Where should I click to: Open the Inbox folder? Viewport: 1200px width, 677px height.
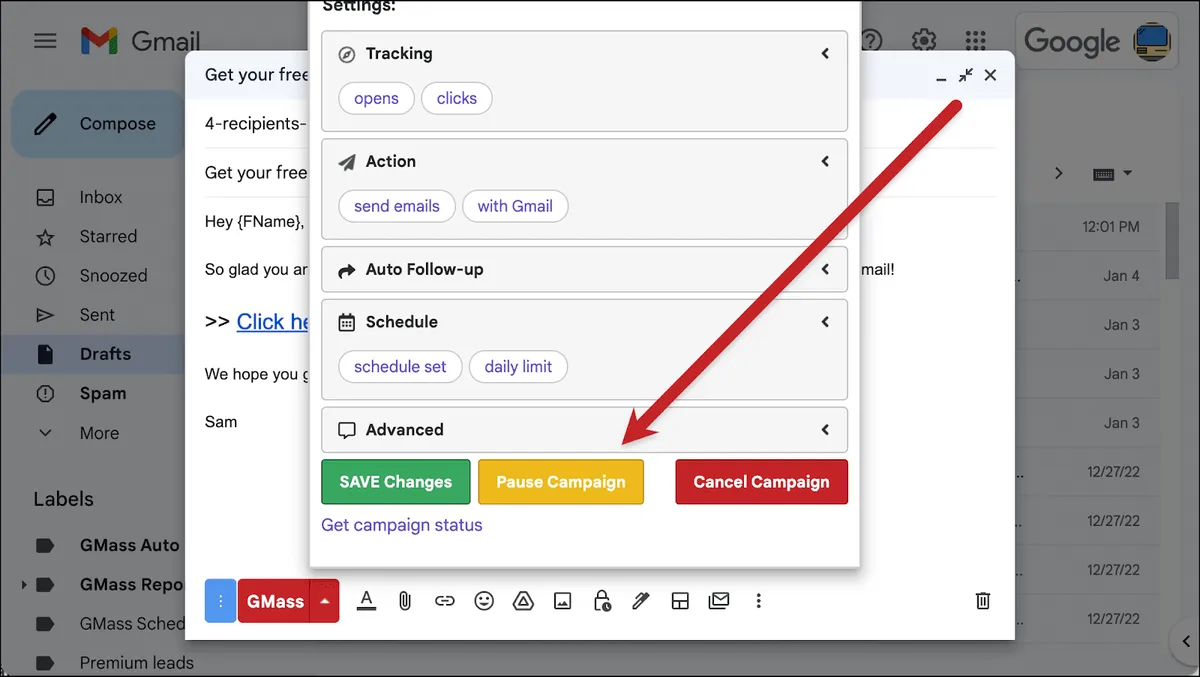(101, 197)
